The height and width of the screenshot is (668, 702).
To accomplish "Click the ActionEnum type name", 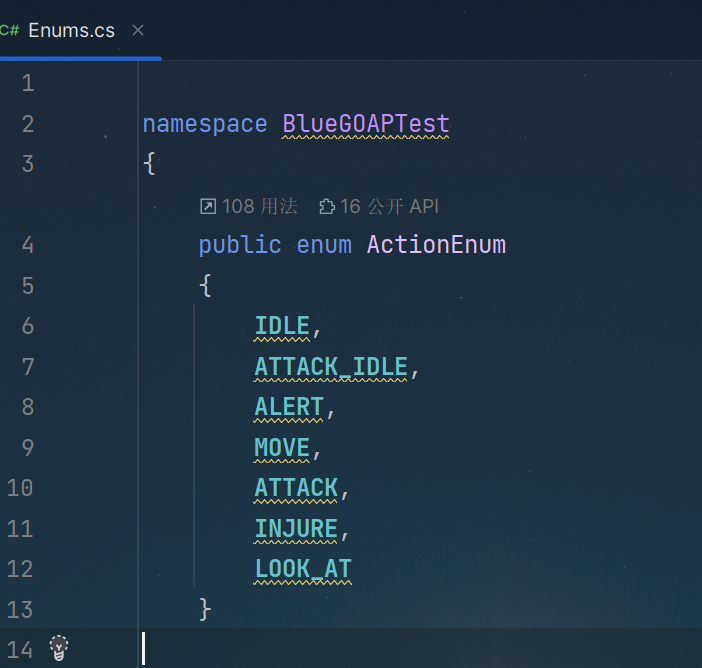I will coord(437,245).
